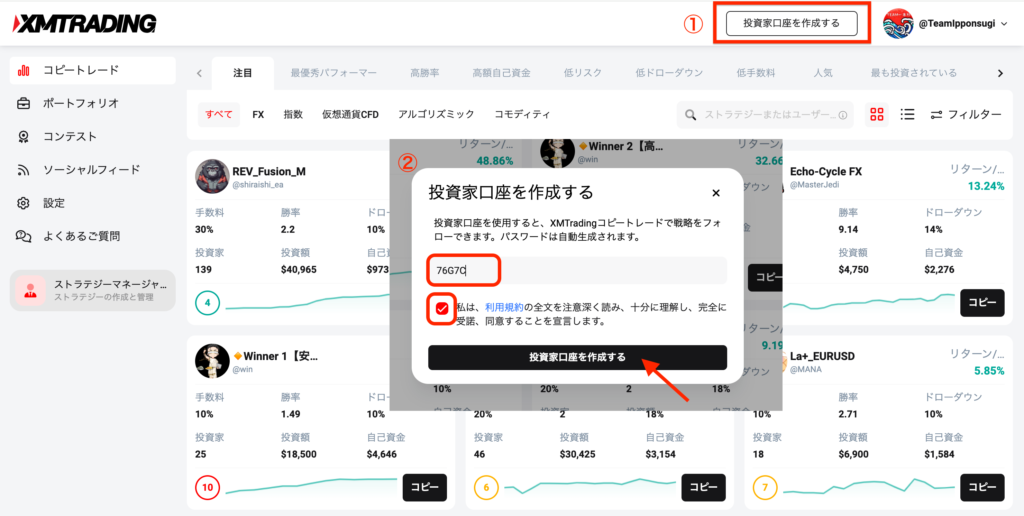Viewport: 1024px width, 516px height.
Task: Filter by Commodities (コモディティ) category
Action: [x=522, y=114]
